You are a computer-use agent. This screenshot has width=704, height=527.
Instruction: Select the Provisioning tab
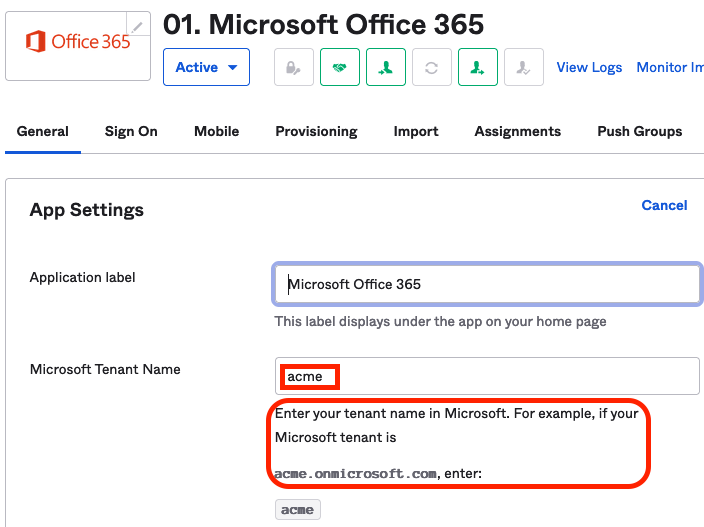point(316,131)
